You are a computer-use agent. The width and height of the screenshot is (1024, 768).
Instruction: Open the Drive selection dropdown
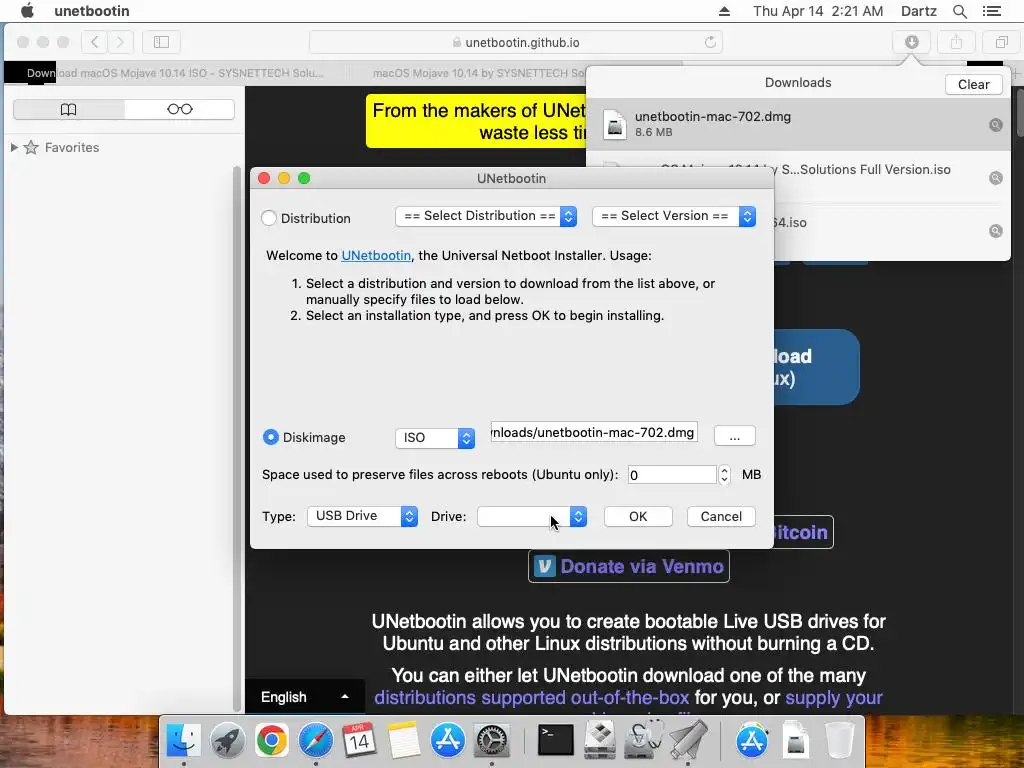click(532, 516)
